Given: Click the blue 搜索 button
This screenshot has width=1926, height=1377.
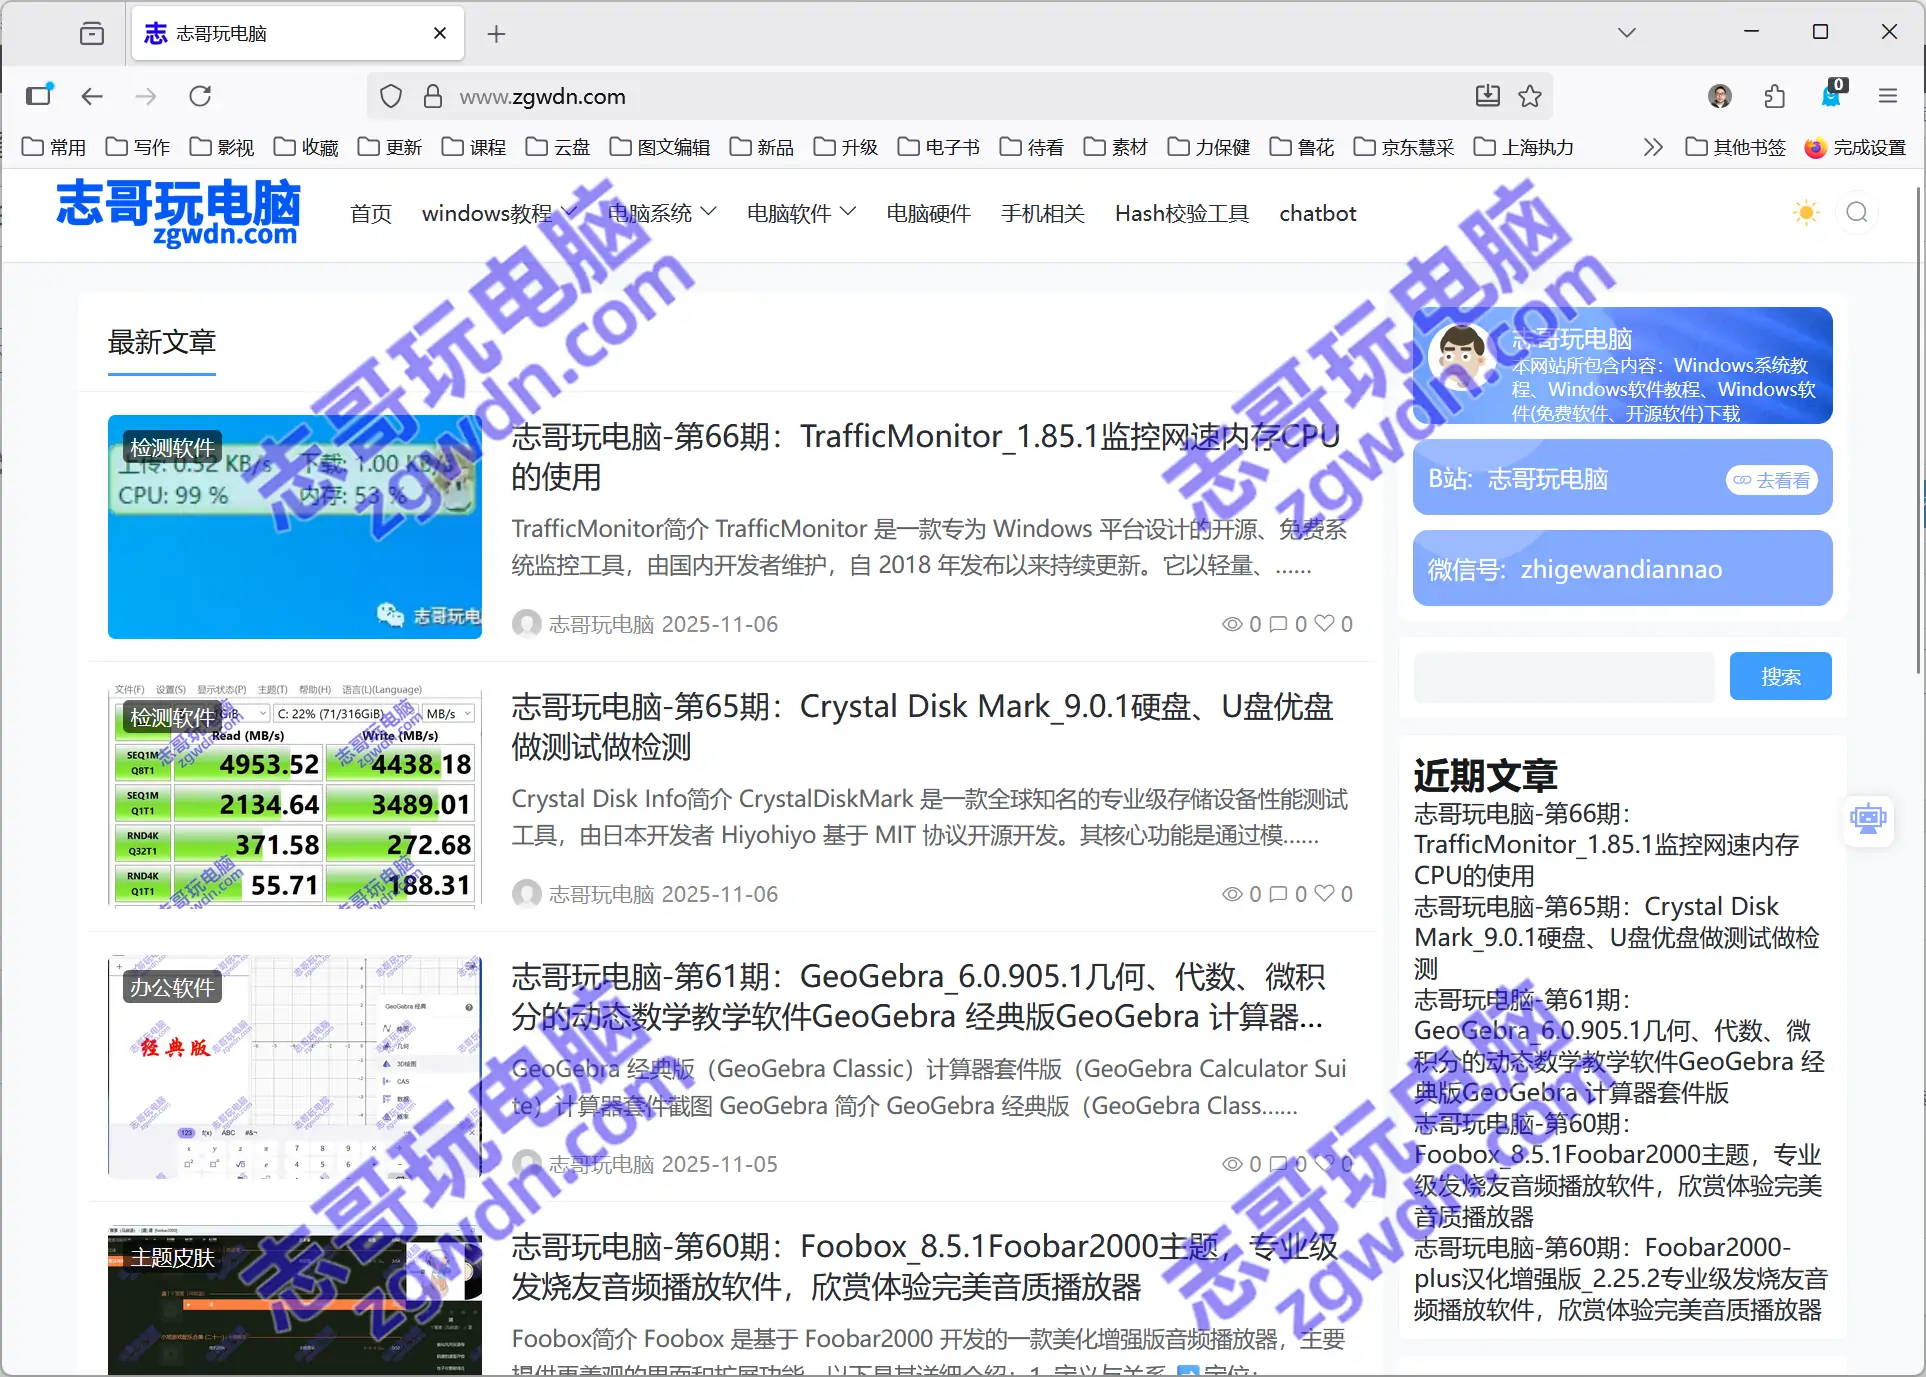Looking at the screenshot, I should (1780, 677).
